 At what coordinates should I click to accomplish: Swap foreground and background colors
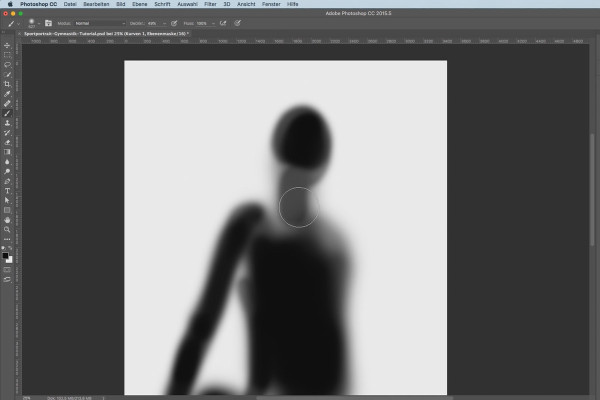10,248
